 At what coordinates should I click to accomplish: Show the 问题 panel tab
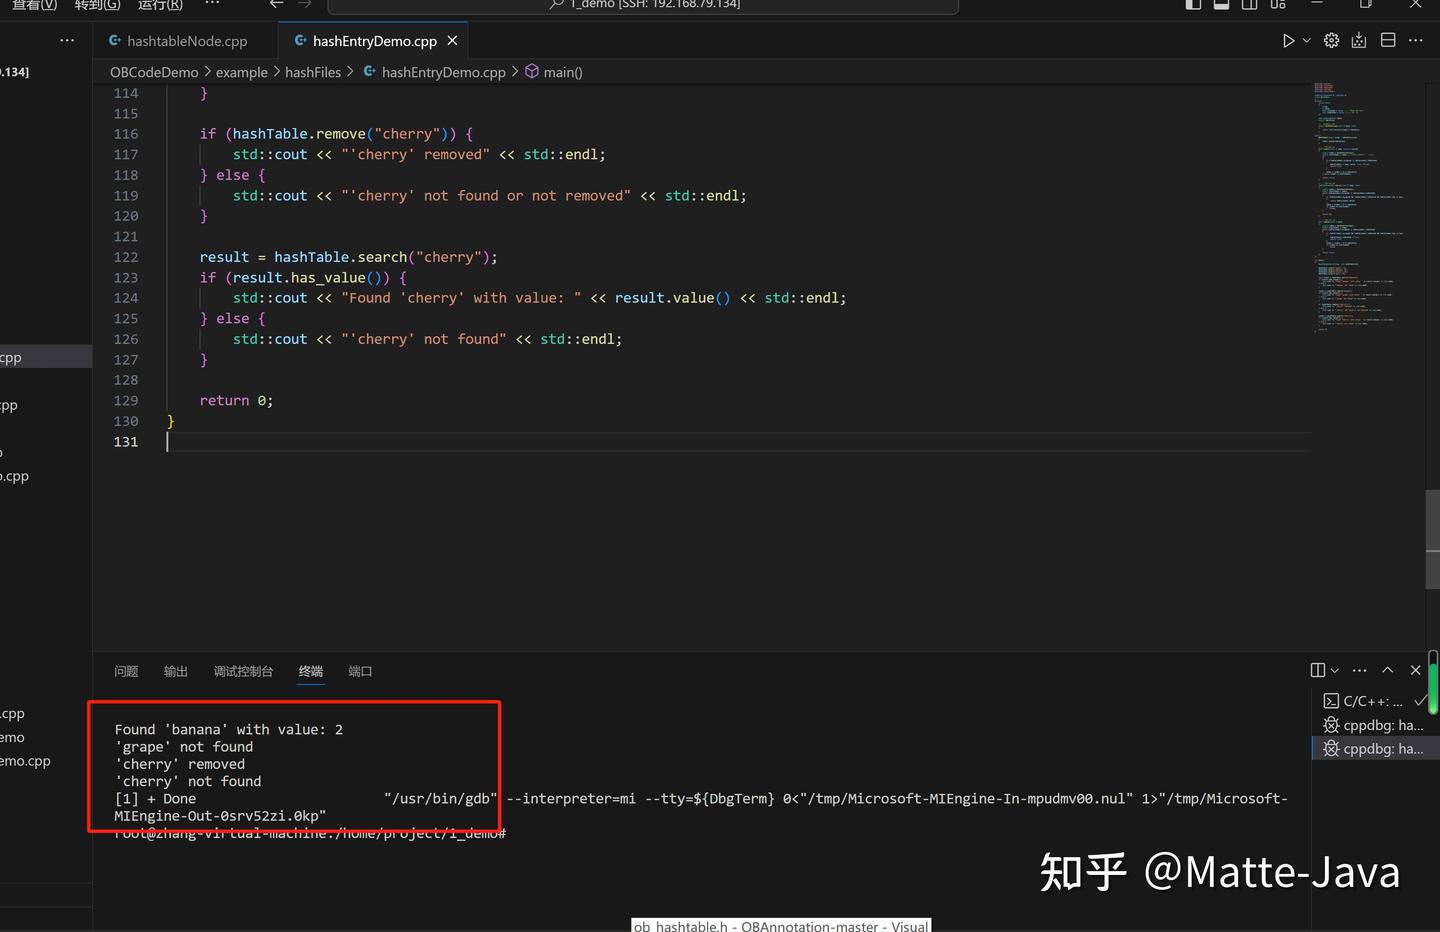tap(126, 672)
